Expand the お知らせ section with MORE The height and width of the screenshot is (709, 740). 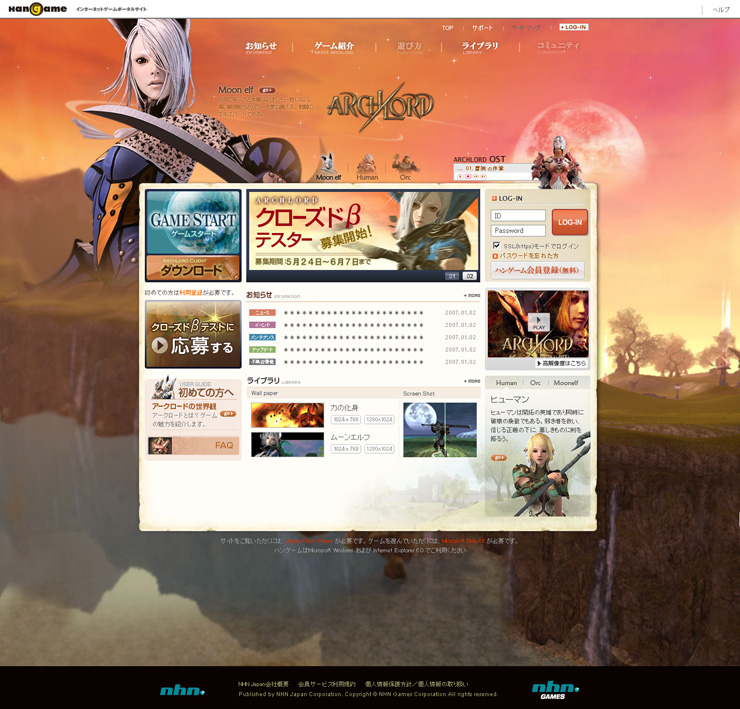pos(472,296)
